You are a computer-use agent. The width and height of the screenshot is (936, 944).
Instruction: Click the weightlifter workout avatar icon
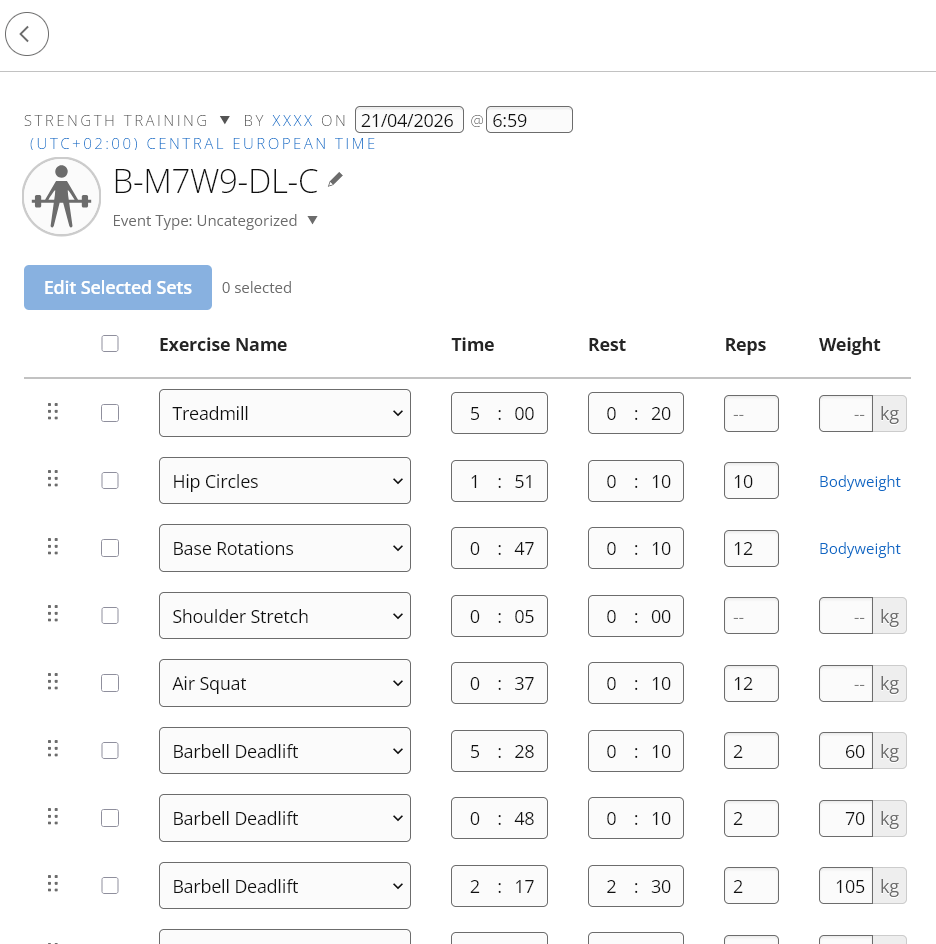pyautogui.click(x=61, y=197)
